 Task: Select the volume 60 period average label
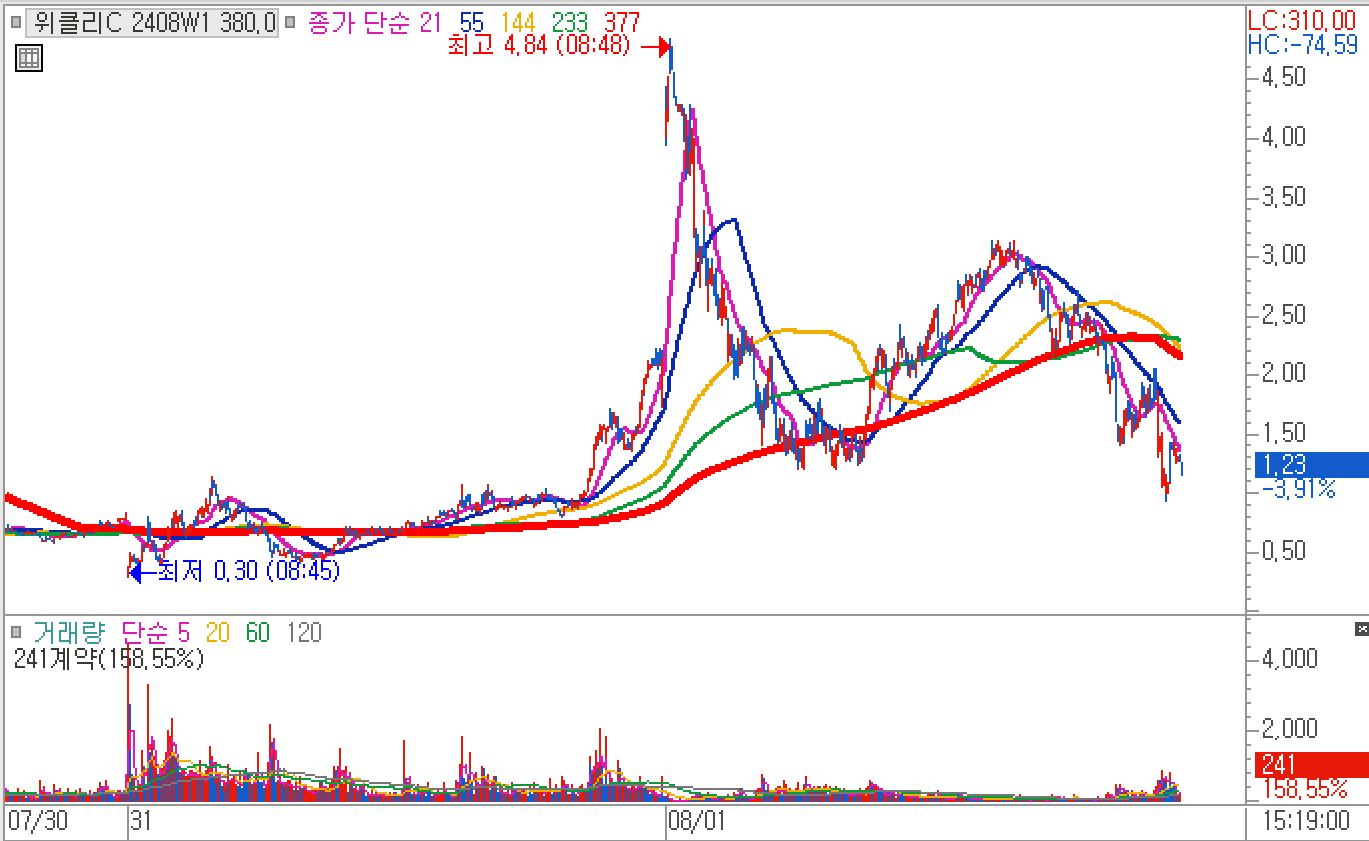click(258, 632)
